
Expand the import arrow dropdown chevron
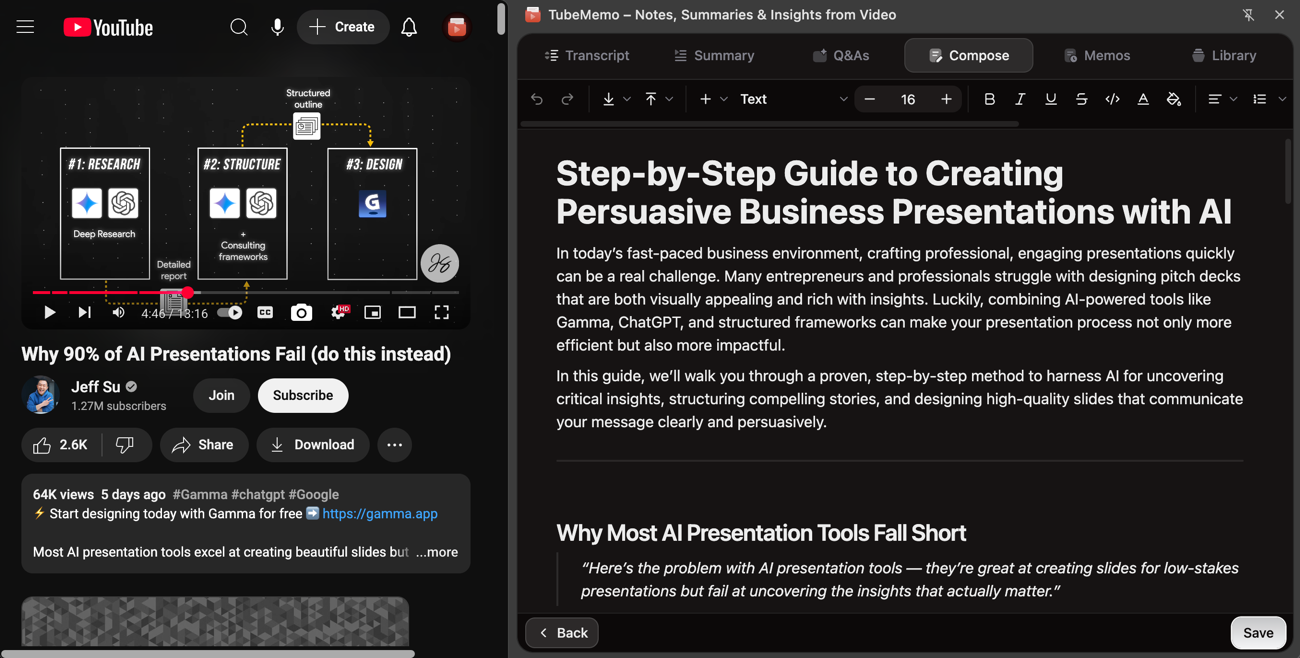[627, 99]
